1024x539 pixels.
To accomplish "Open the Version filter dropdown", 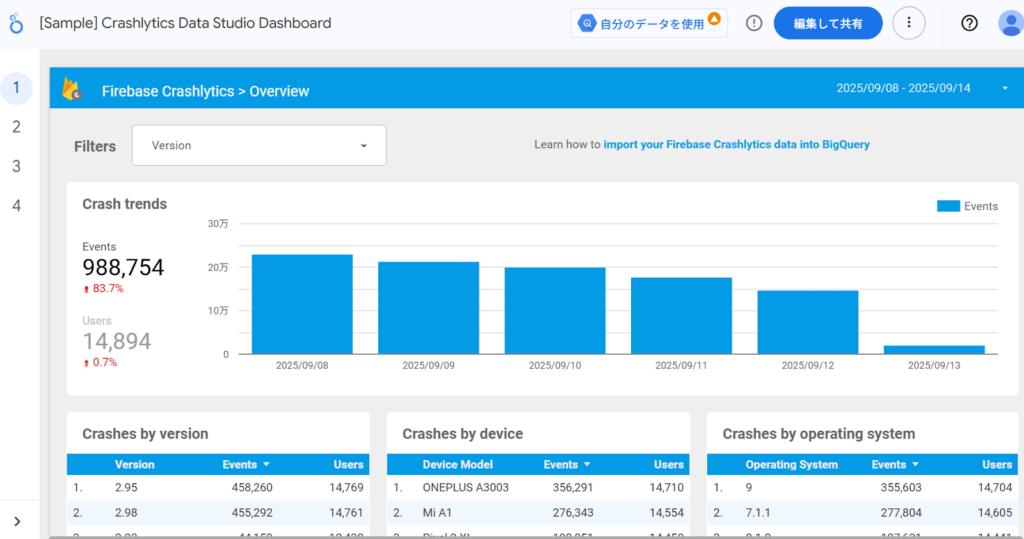I will tap(259, 146).
